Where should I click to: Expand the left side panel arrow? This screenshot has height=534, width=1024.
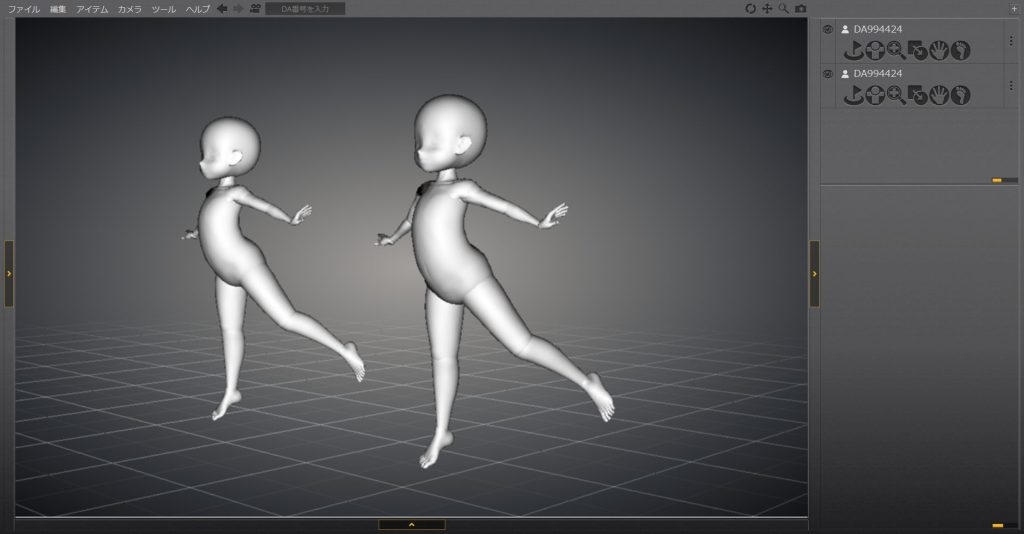(9, 273)
